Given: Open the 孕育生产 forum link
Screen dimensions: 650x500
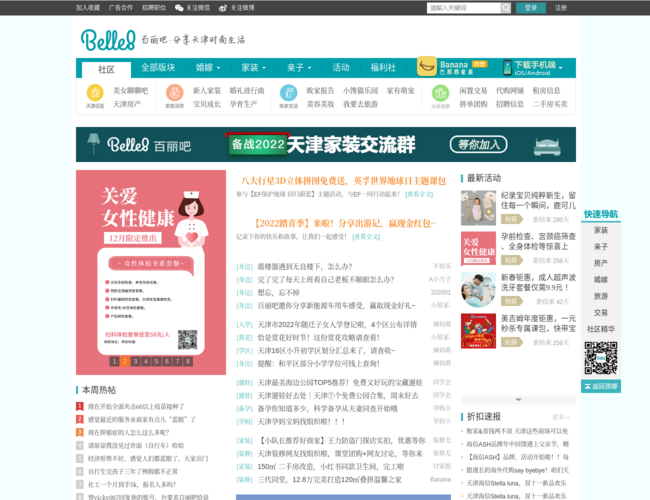Looking at the screenshot, I should coord(243,104).
